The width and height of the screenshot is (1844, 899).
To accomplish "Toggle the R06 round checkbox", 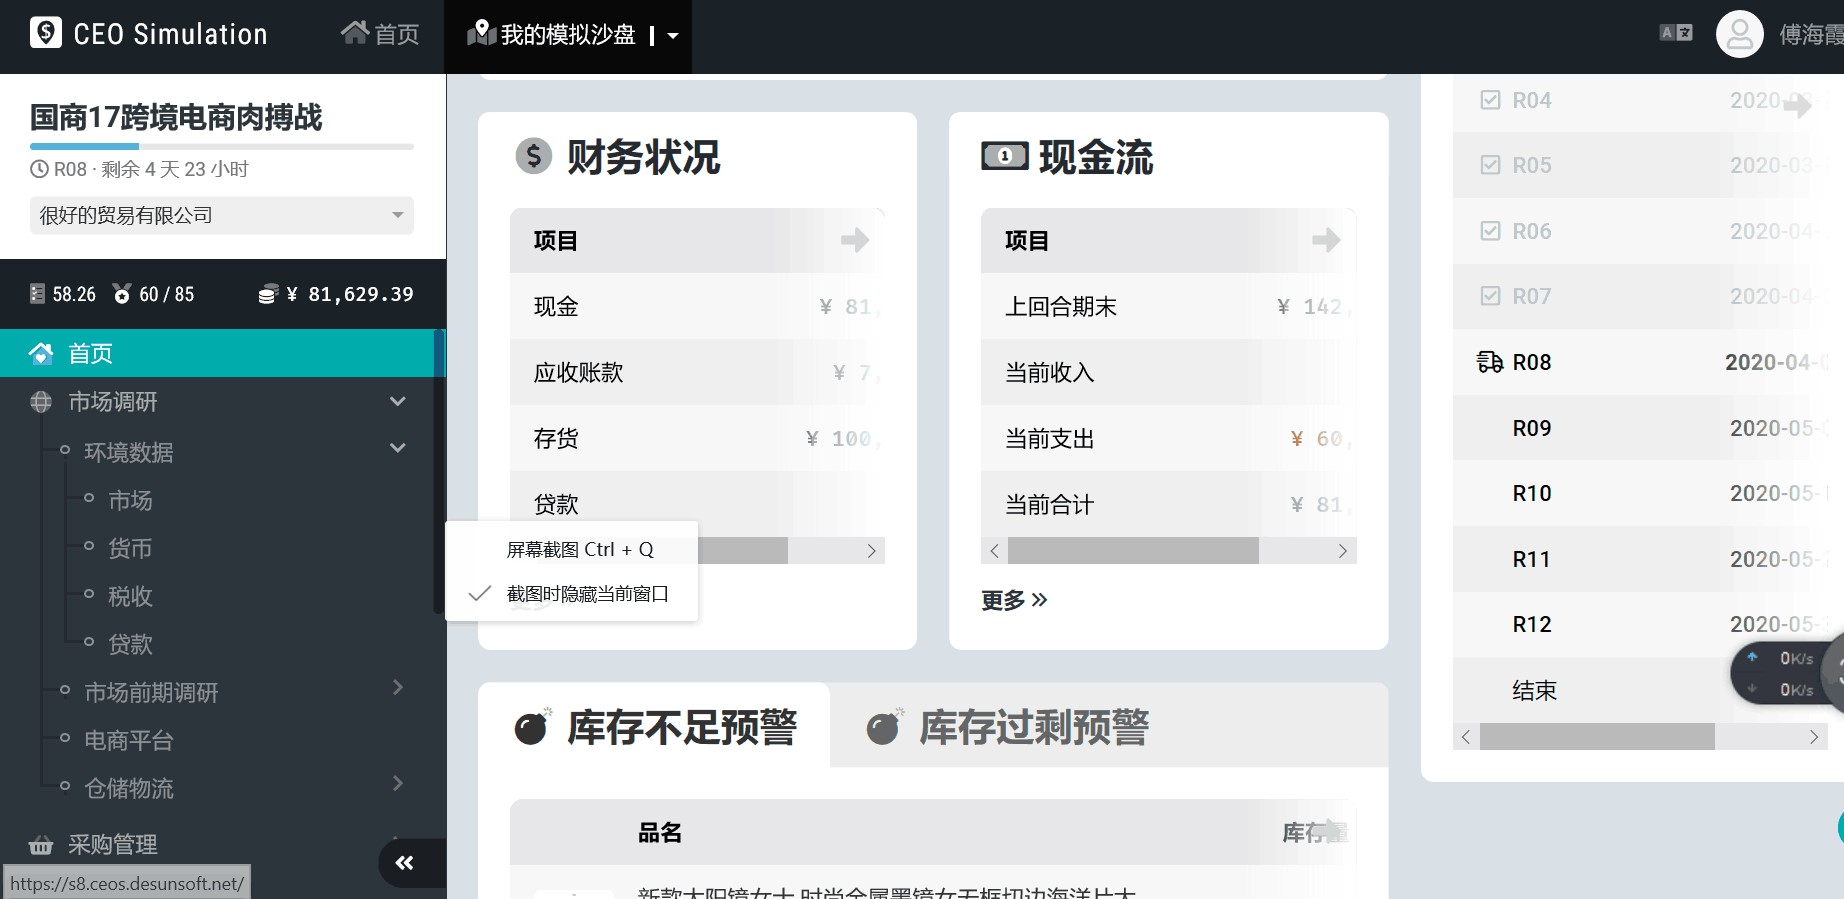I will coord(1490,231).
